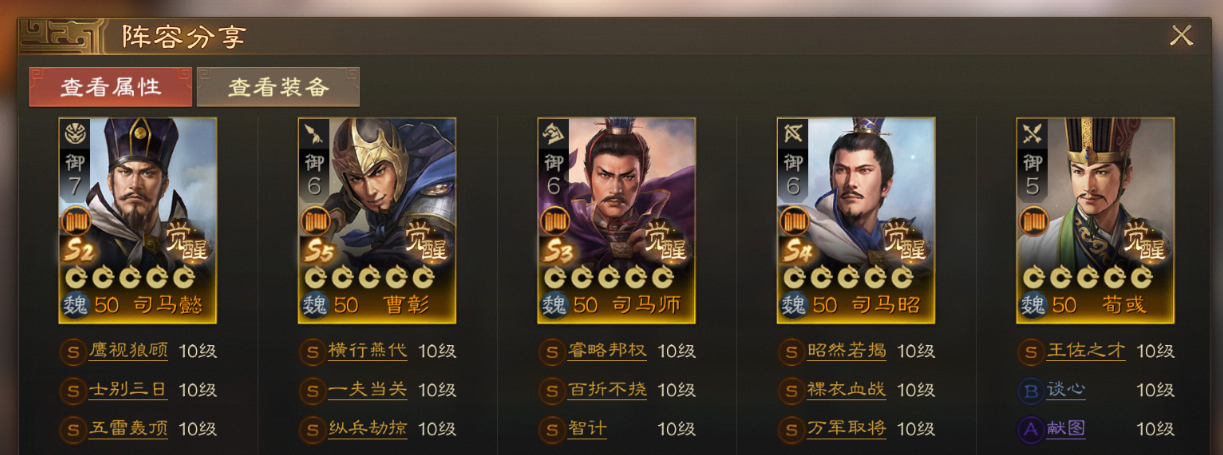Switch to the 查看属性 tab

[x=110, y=87]
